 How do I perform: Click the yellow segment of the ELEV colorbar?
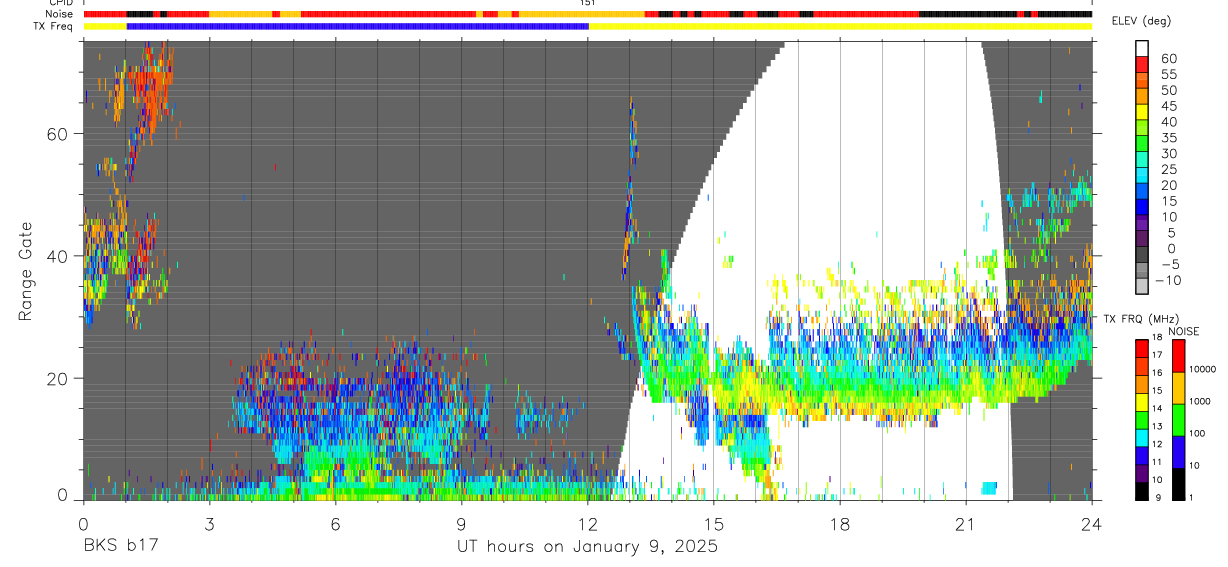(1142, 111)
